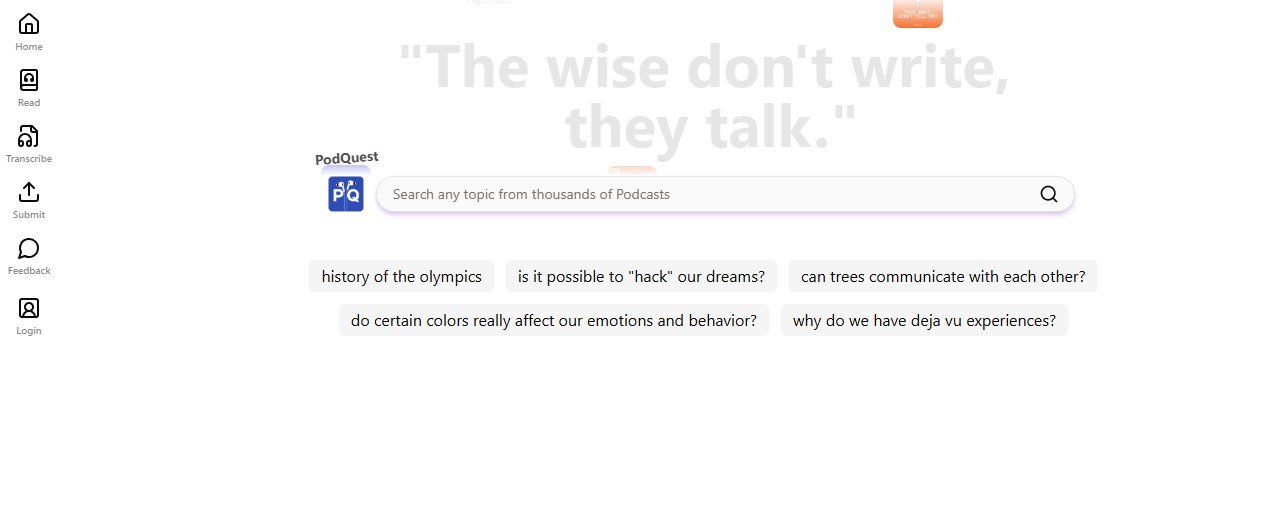The width and height of the screenshot is (1268, 529).
Task: Open Feedback via speech bubble icon
Action: coord(29,248)
